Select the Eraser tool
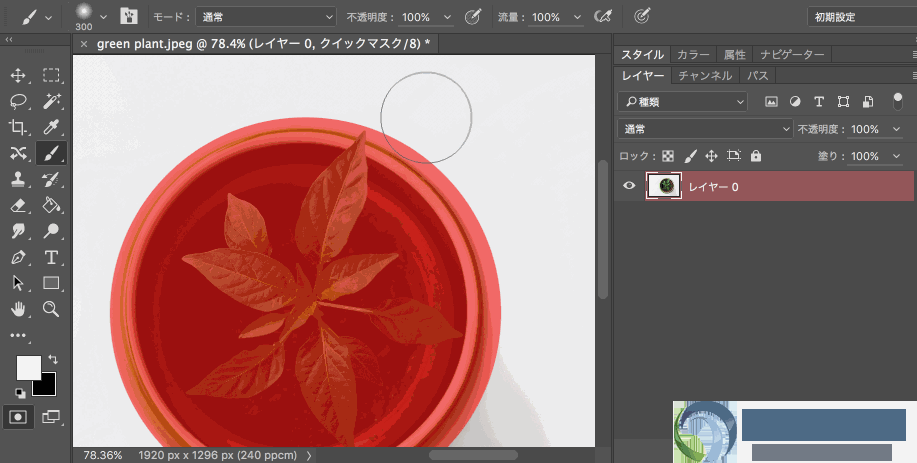Viewport: 917px width, 463px height. tap(18, 205)
